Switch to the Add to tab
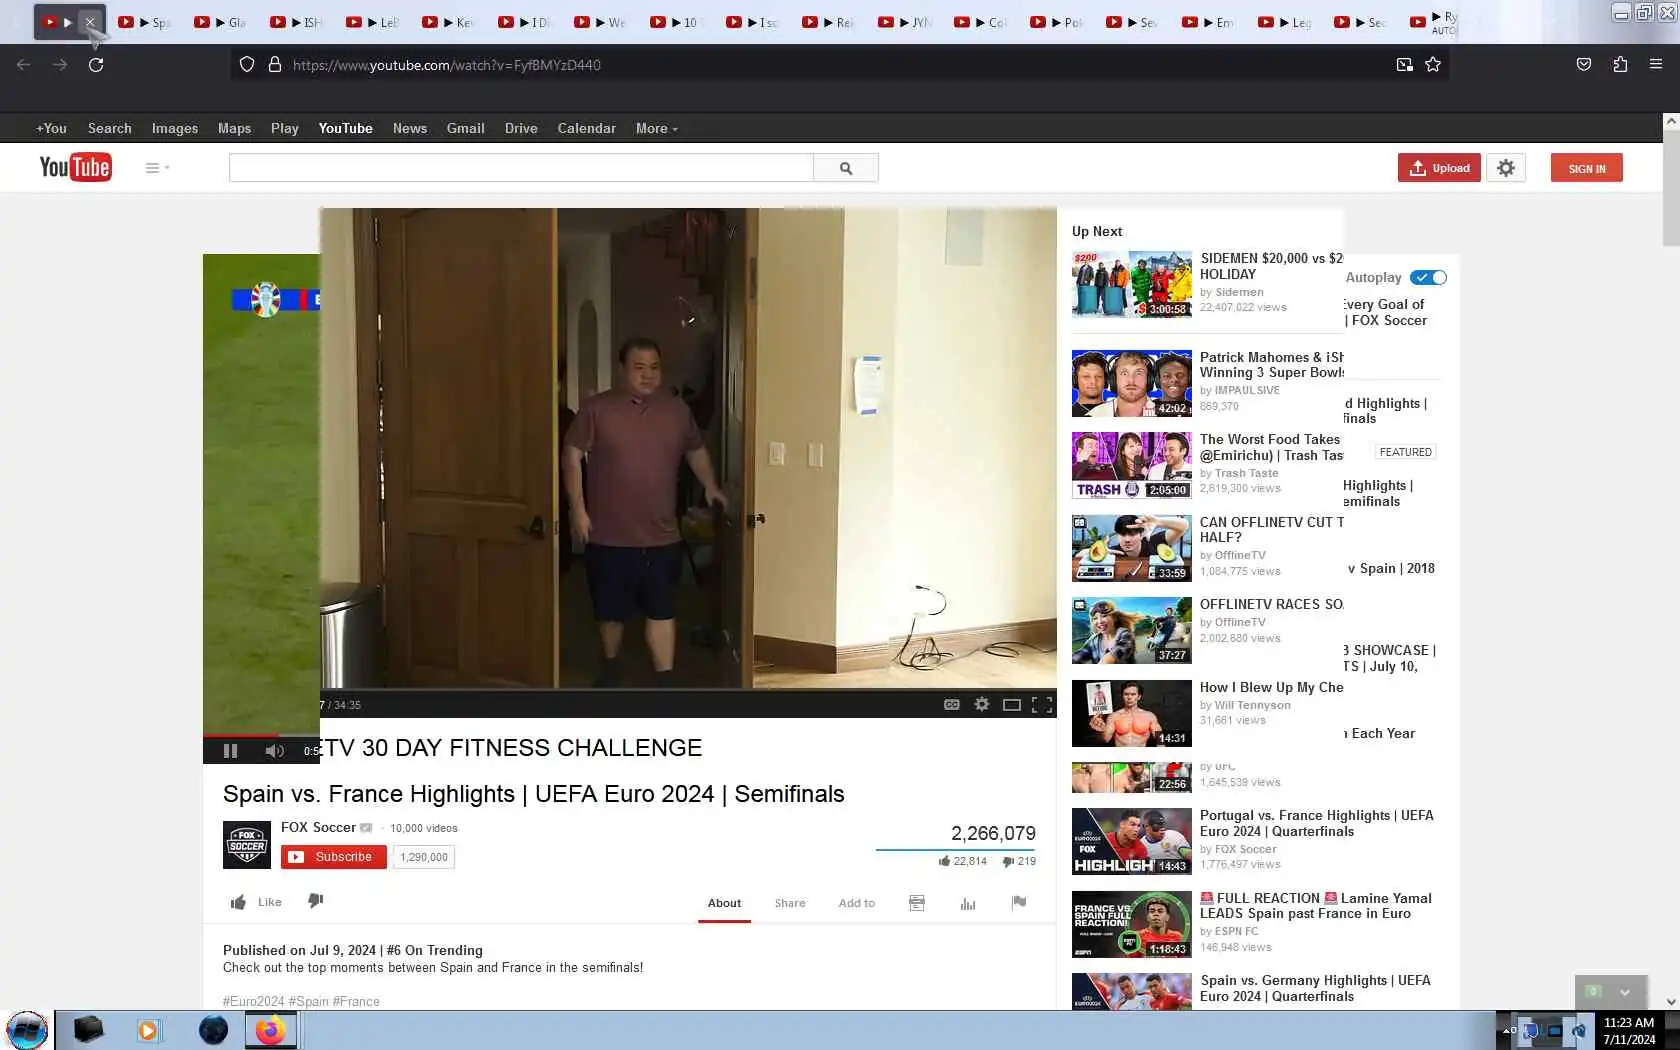 [856, 903]
